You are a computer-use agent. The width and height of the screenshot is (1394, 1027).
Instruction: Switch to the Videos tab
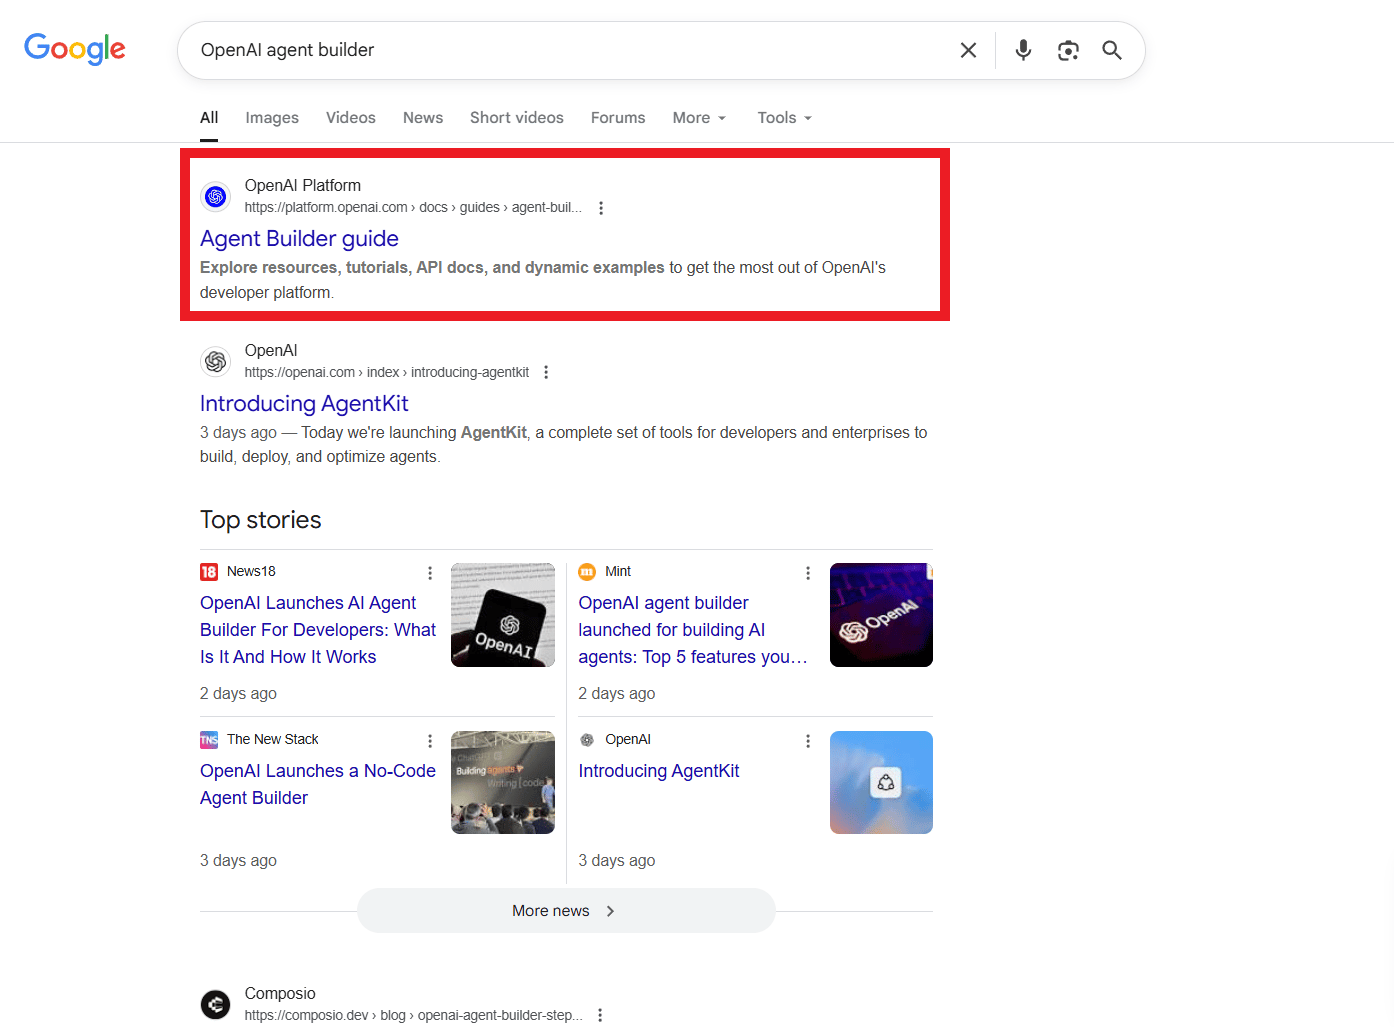pyautogui.click(x=351, y=118)
